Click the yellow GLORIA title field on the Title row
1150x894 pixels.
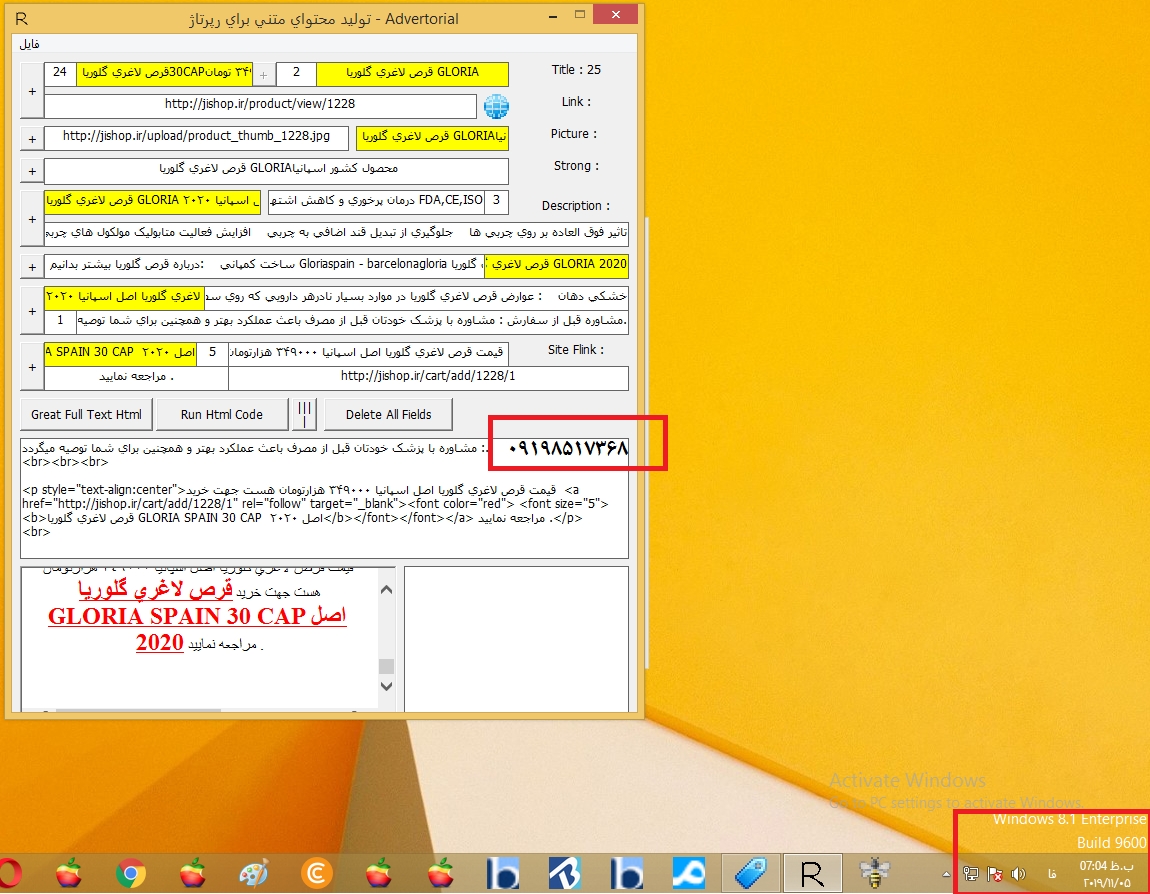point(412,73)
